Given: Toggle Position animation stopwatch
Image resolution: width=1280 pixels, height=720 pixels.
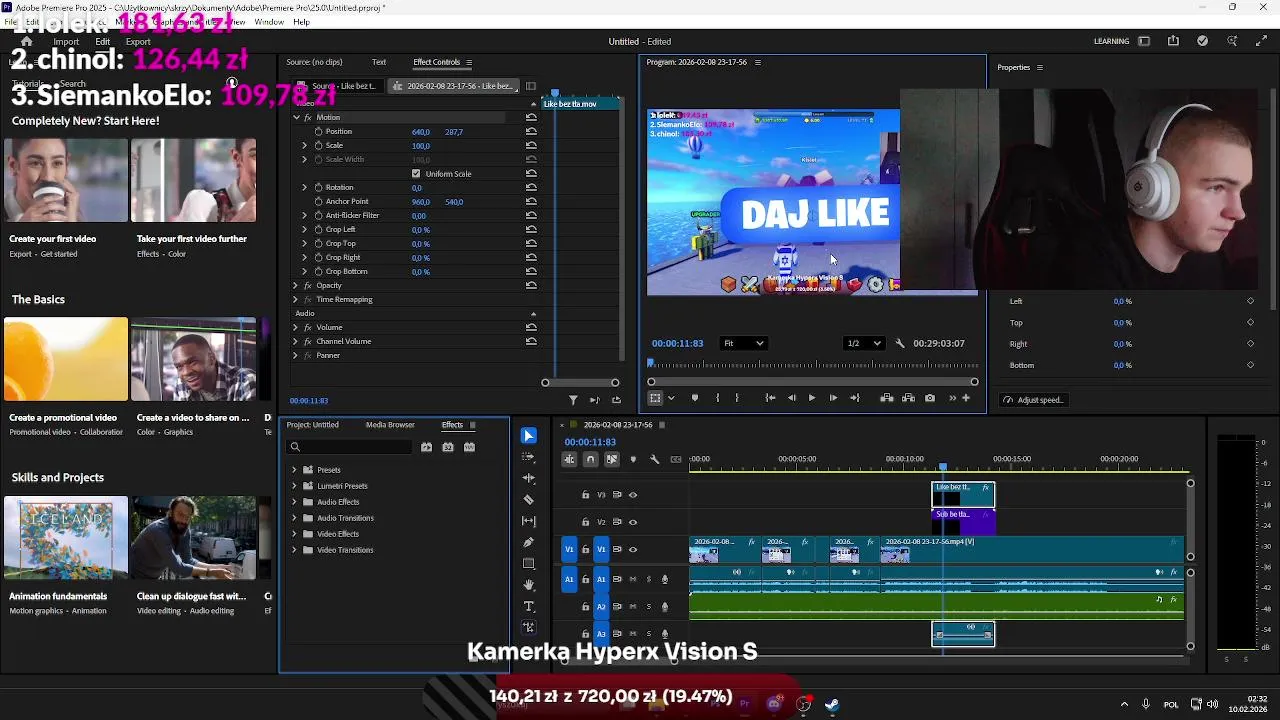Looking at the screenshot, I should (x=319, y=132).
